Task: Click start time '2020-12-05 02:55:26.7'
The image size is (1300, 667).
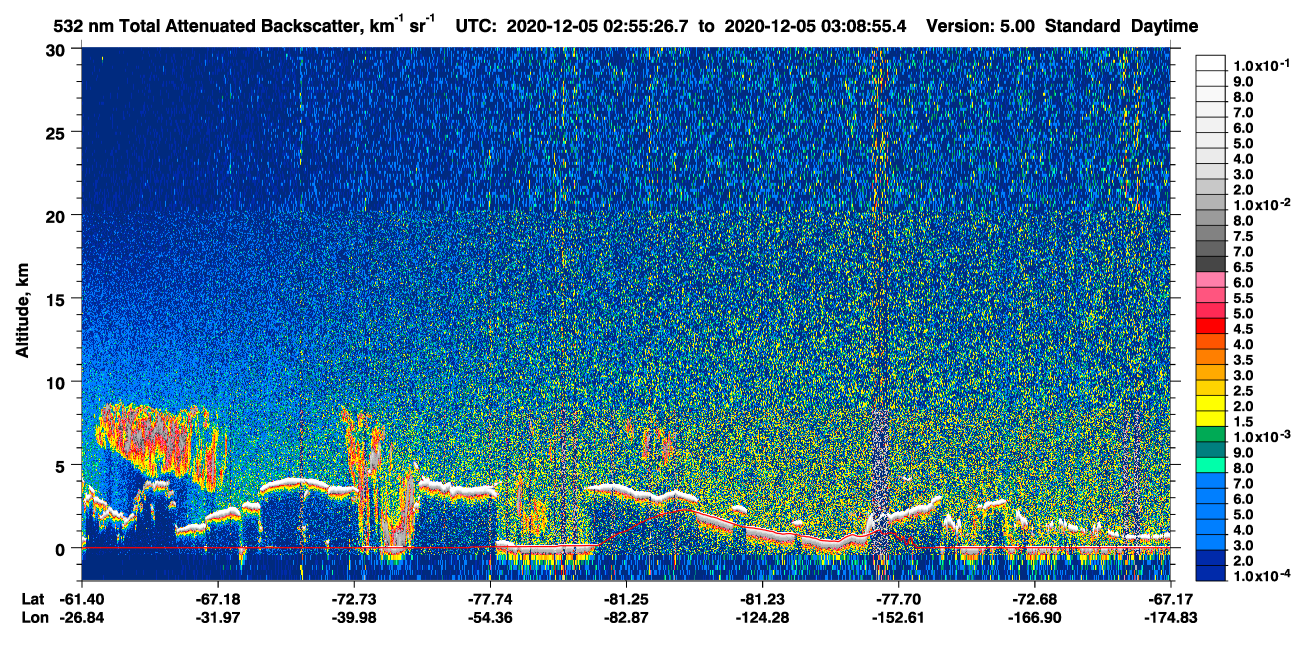Action: pos(598,26)
